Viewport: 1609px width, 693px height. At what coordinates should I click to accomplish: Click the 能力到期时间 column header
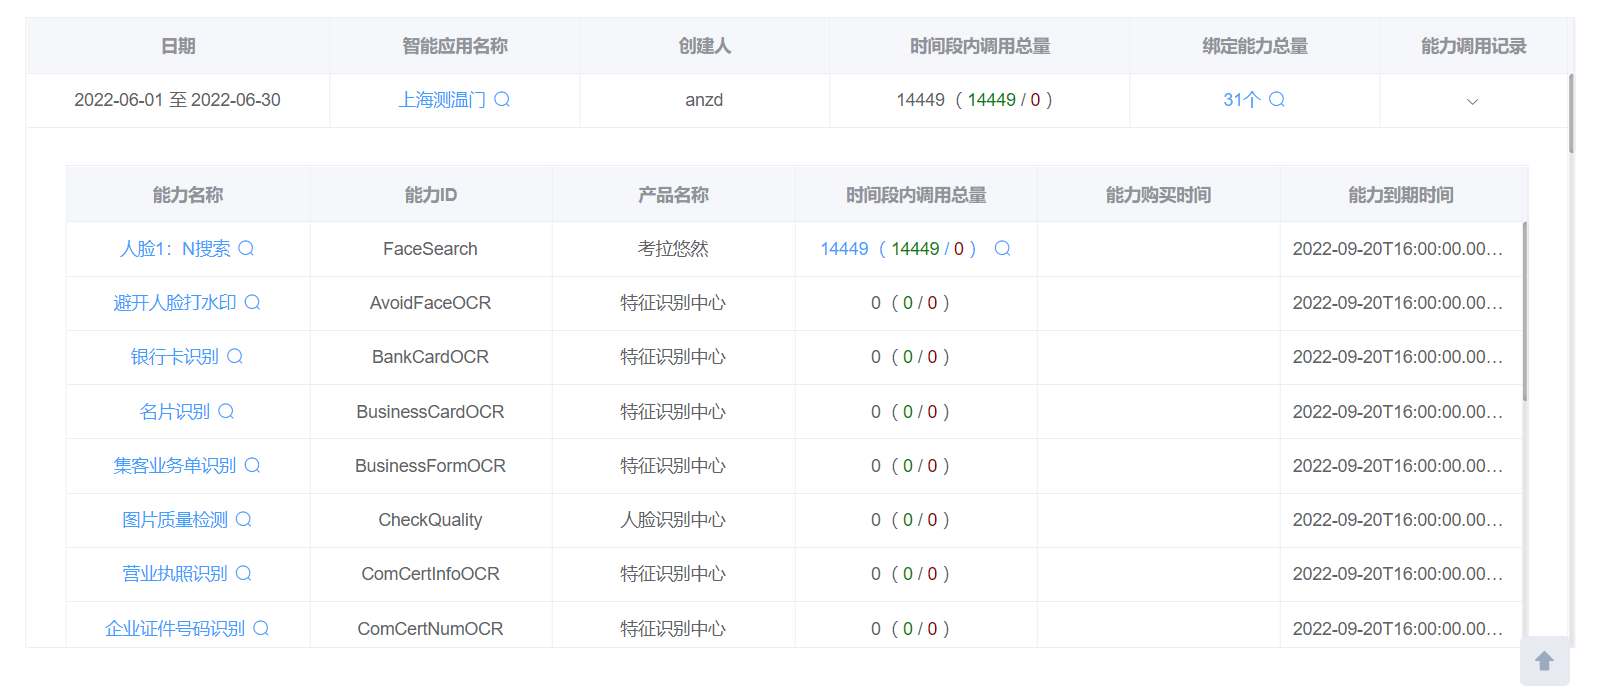[1401, 195]
